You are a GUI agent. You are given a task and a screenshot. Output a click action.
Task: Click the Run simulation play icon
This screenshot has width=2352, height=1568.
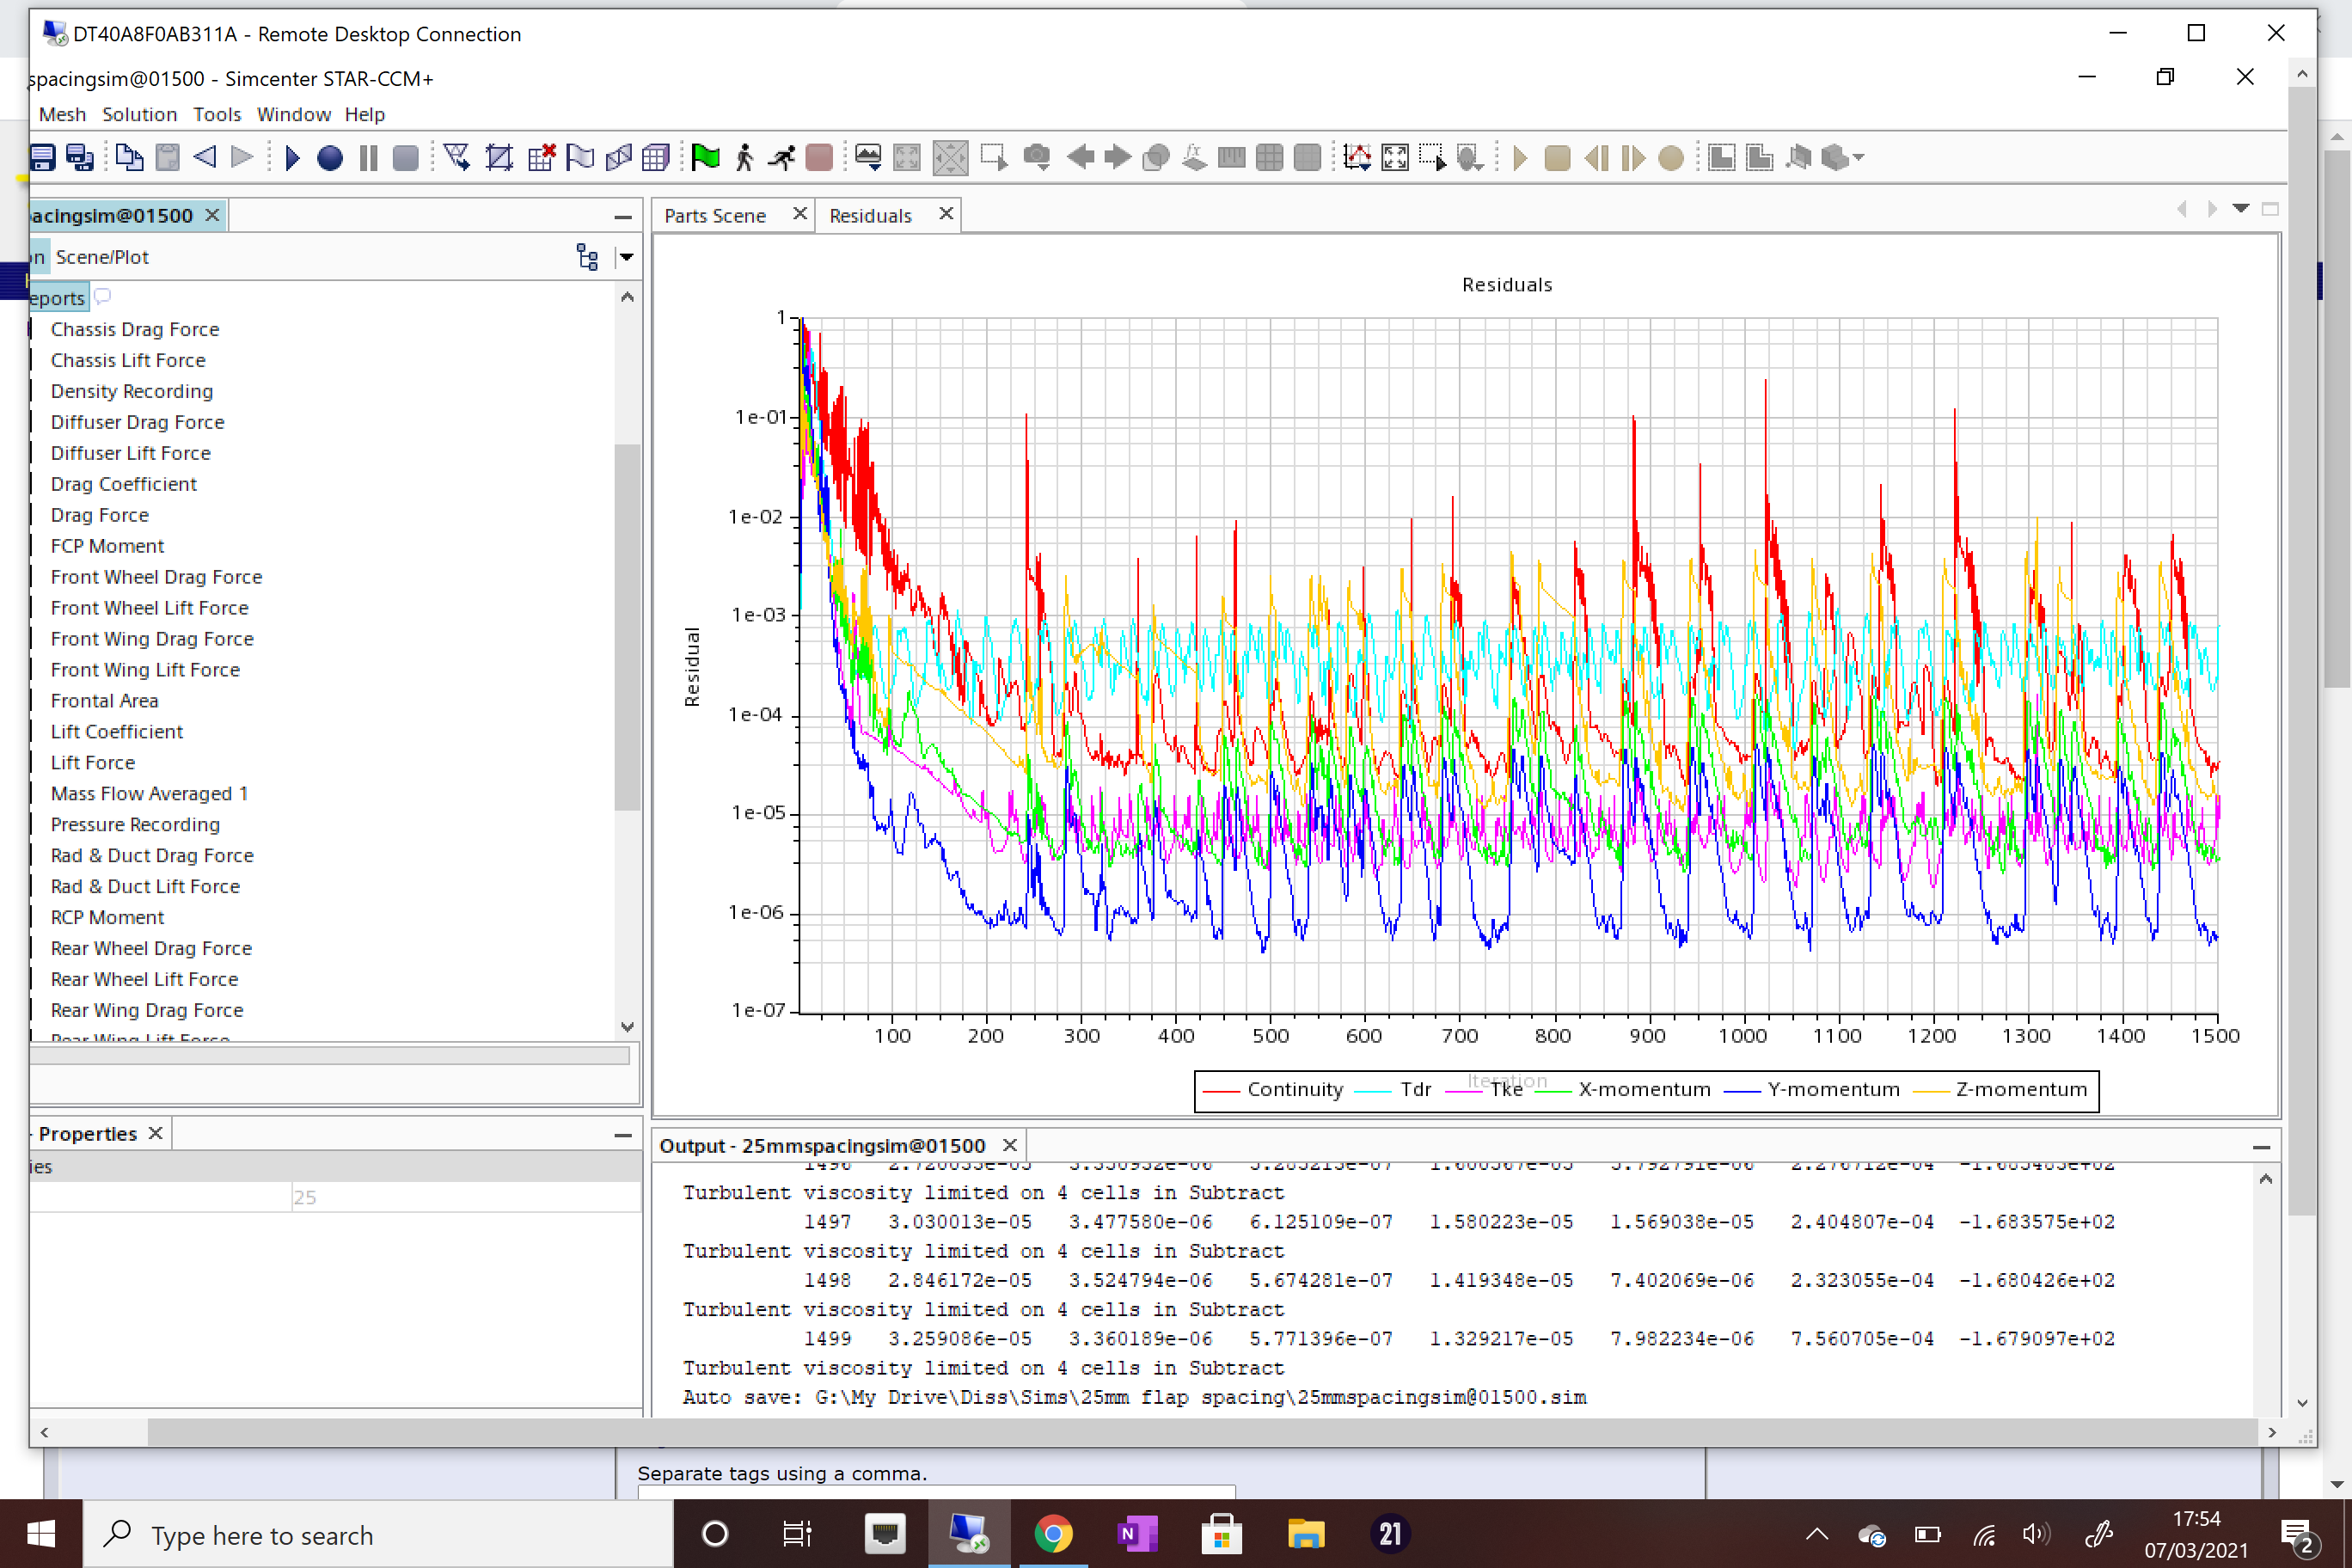click(x=292, y=158)
